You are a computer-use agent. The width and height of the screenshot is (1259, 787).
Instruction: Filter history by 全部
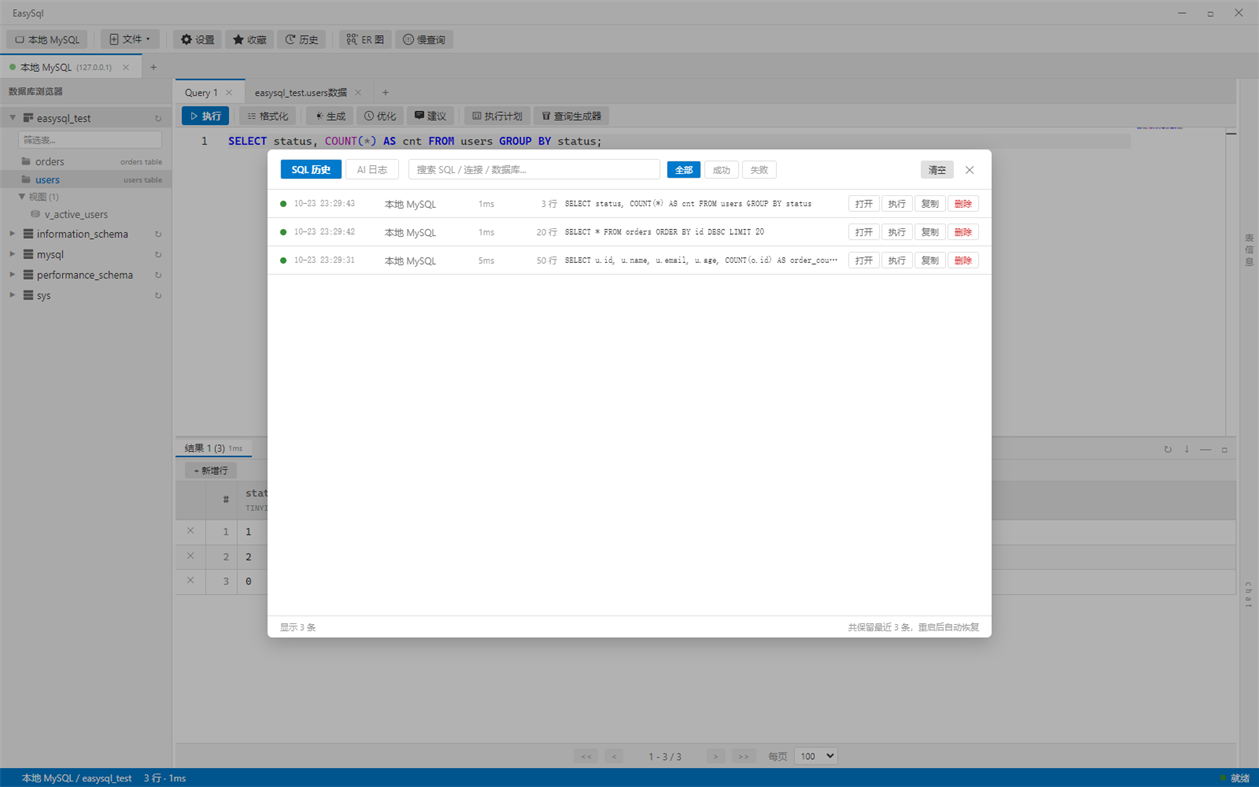(683, 170)
